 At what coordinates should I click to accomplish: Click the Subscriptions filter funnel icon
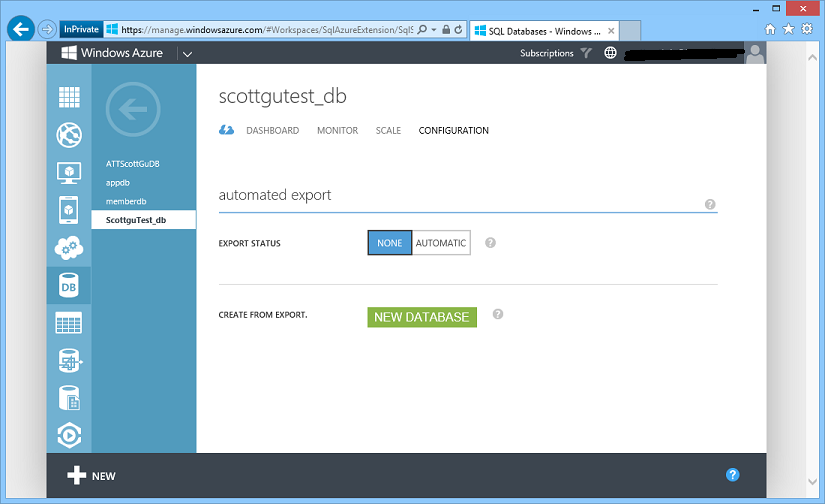586,53
